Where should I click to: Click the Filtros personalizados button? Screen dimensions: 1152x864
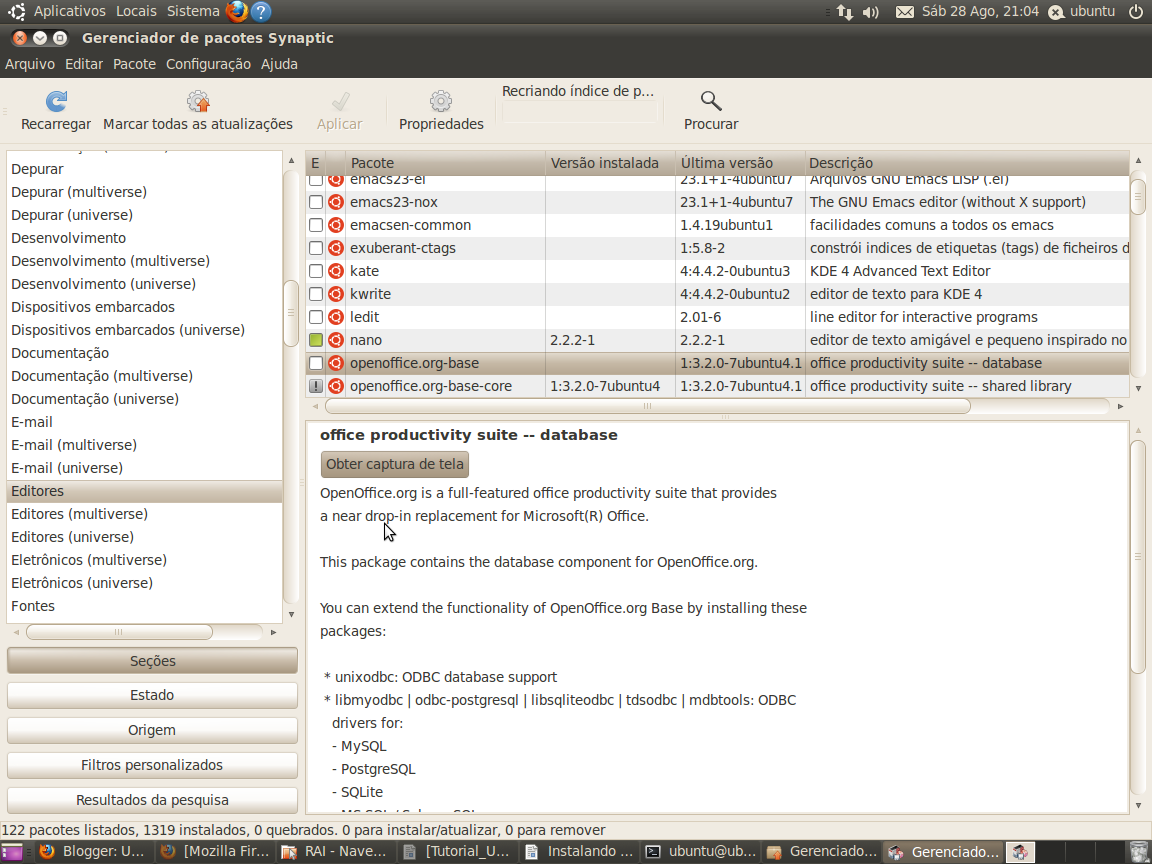click(x=152, y=765)
